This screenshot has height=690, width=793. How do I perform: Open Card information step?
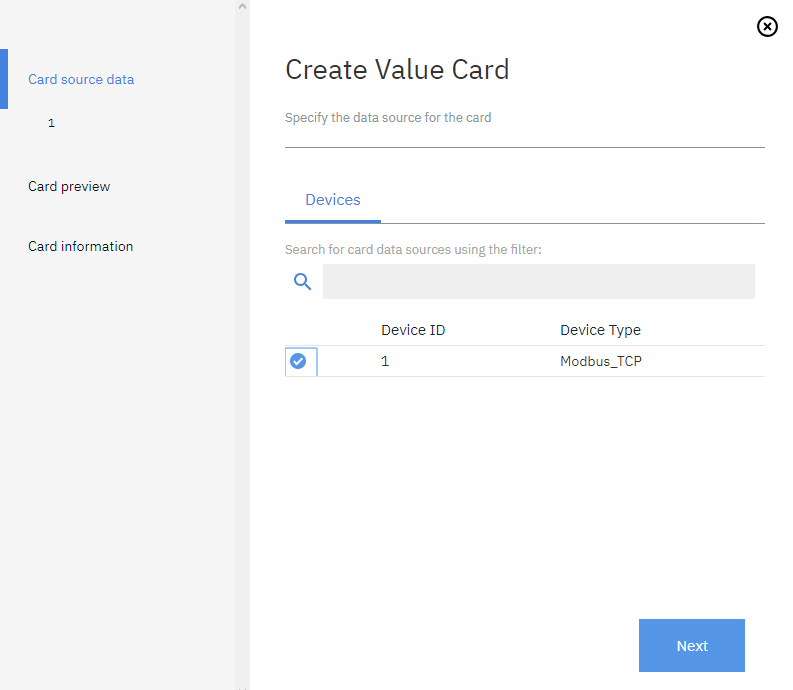(x=80, y=246)
